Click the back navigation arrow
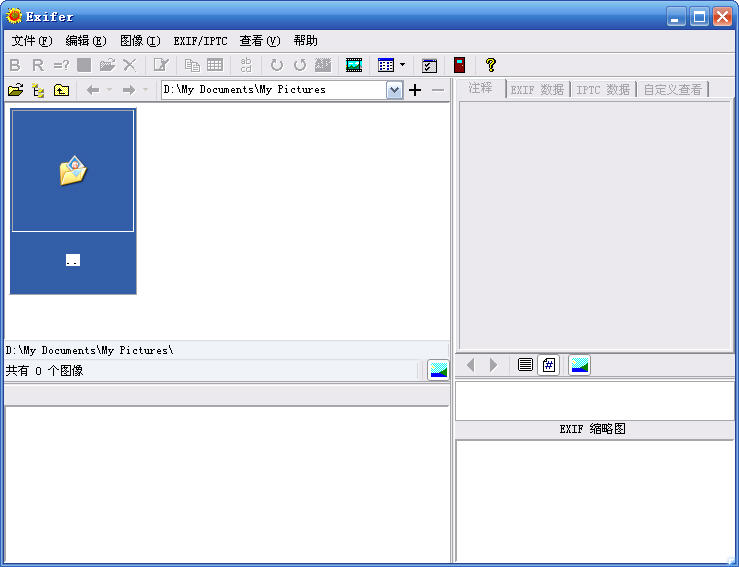 (x=93, y=90)
